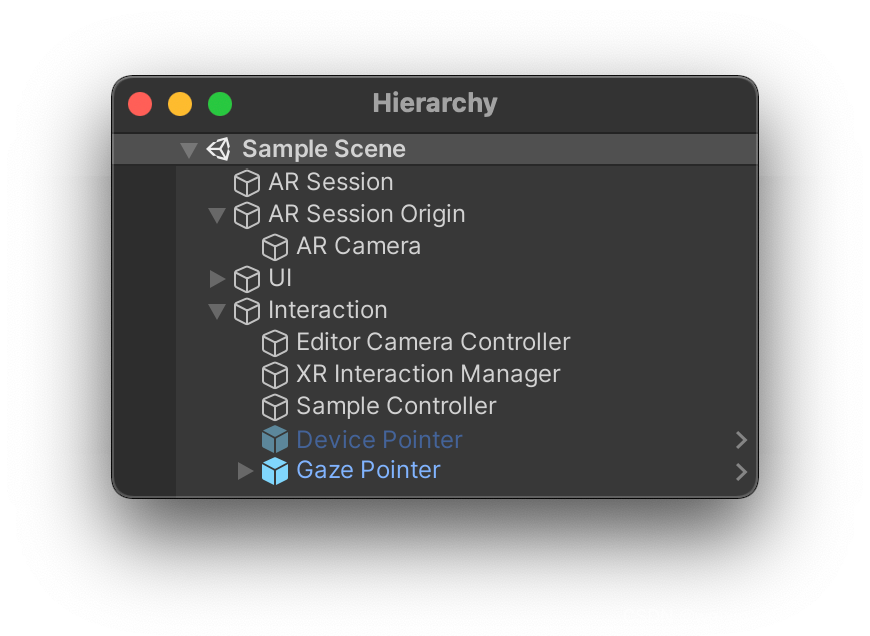The image size is (870, 636).
Task: Click the dimmed prefab cube for Device Pointer
Action: tap(275, 439)
